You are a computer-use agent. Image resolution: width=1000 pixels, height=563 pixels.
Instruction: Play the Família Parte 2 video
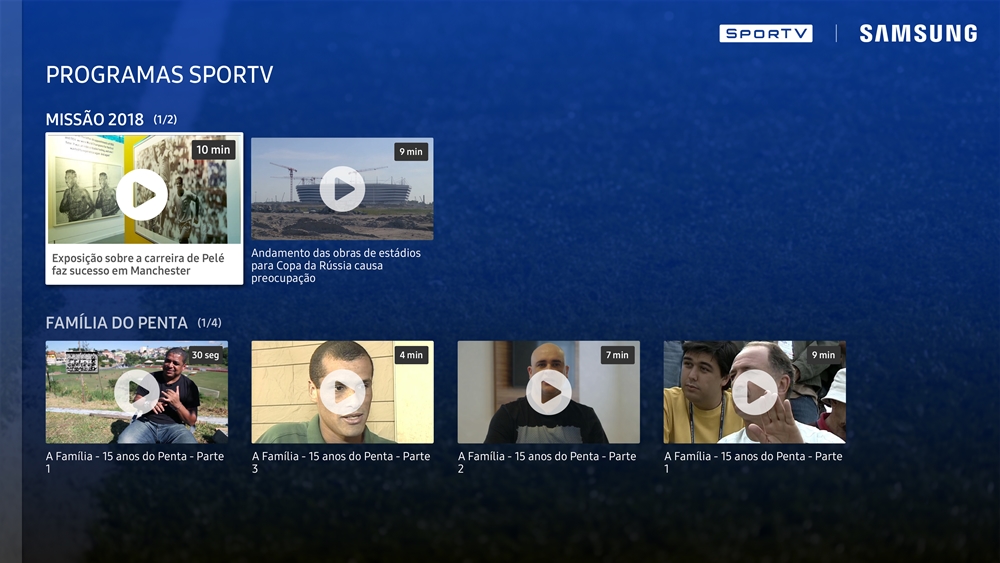[x=548, y=392]
